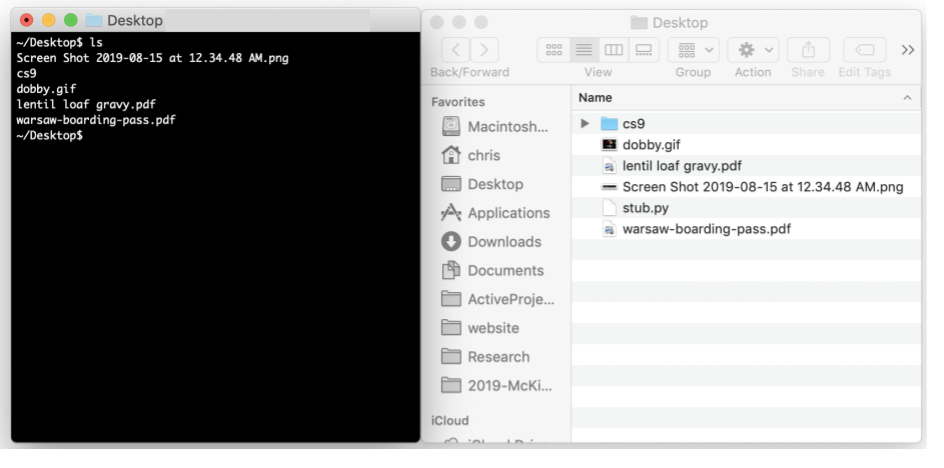The image size is (944, 468).
Task: Open Research folder in sidebar
Action: tap(485, 357)
